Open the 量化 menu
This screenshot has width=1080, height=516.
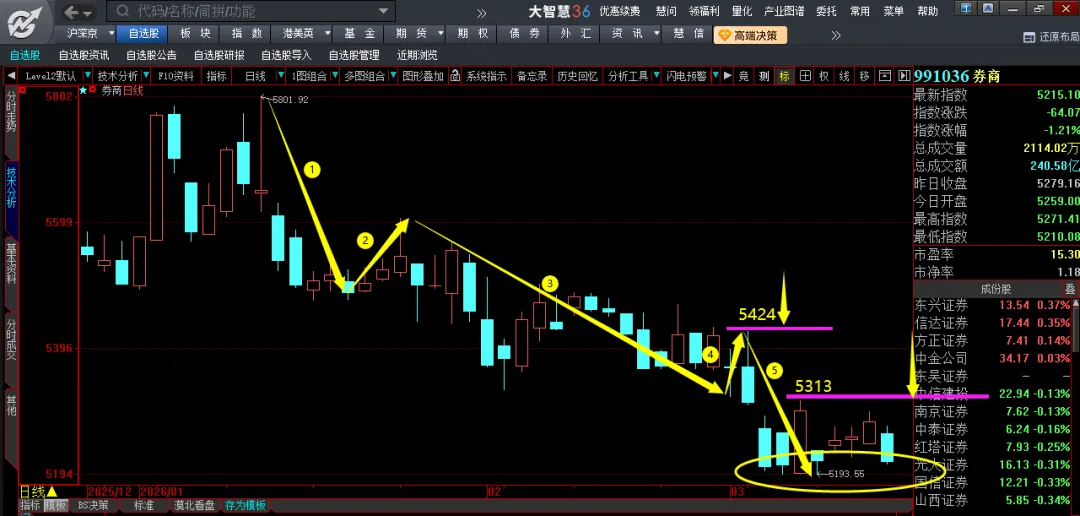click(x=741, y=11)
